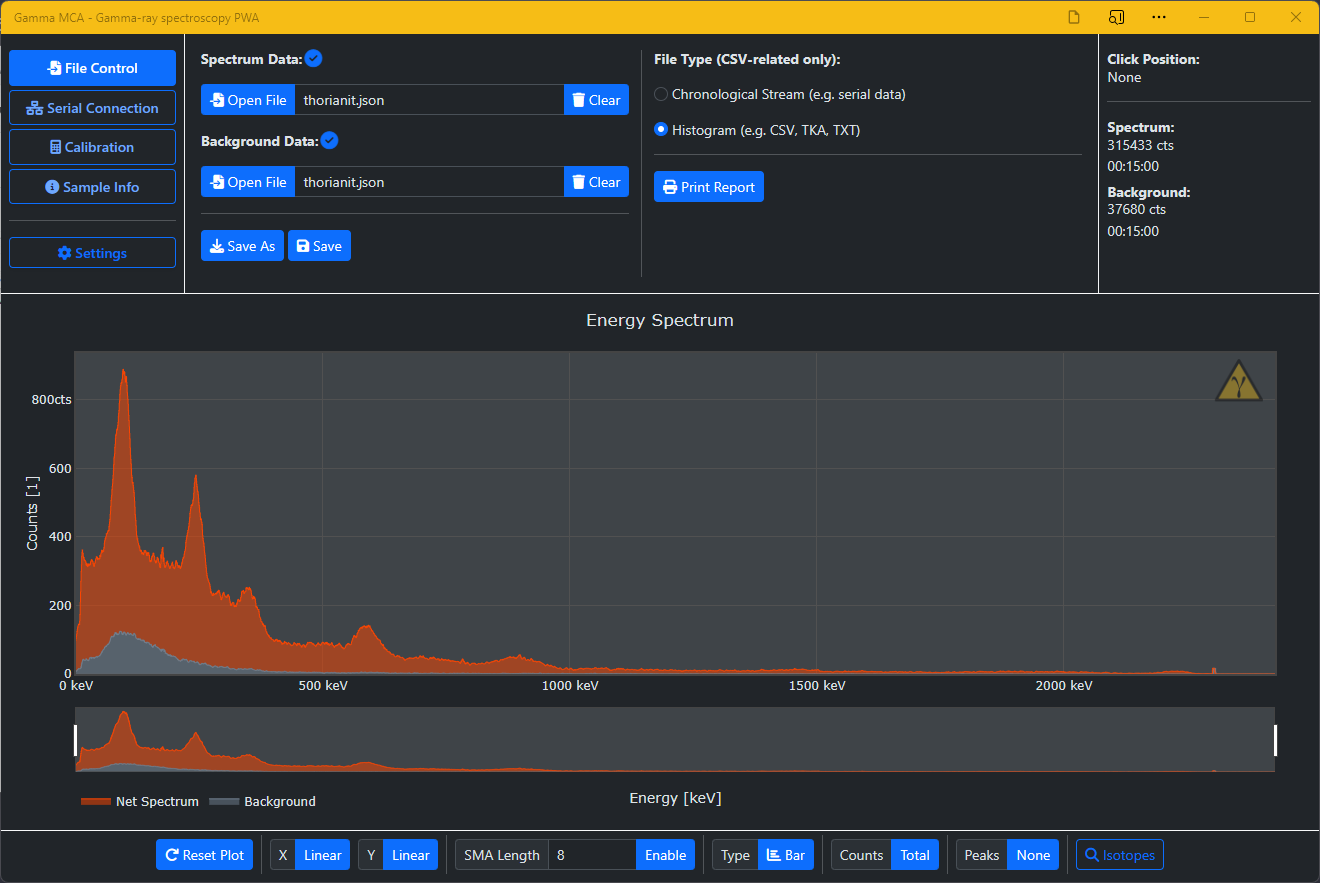Open File for Spectrum Data
1320x883 pixels.
248,100
